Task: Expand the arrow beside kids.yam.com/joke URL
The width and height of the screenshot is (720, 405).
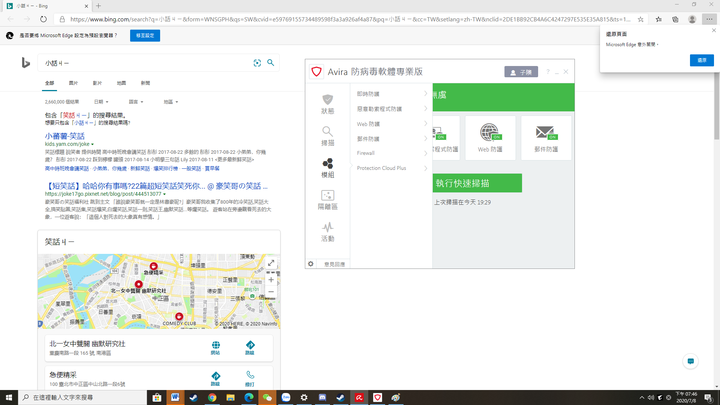Action: pos(92,144)
